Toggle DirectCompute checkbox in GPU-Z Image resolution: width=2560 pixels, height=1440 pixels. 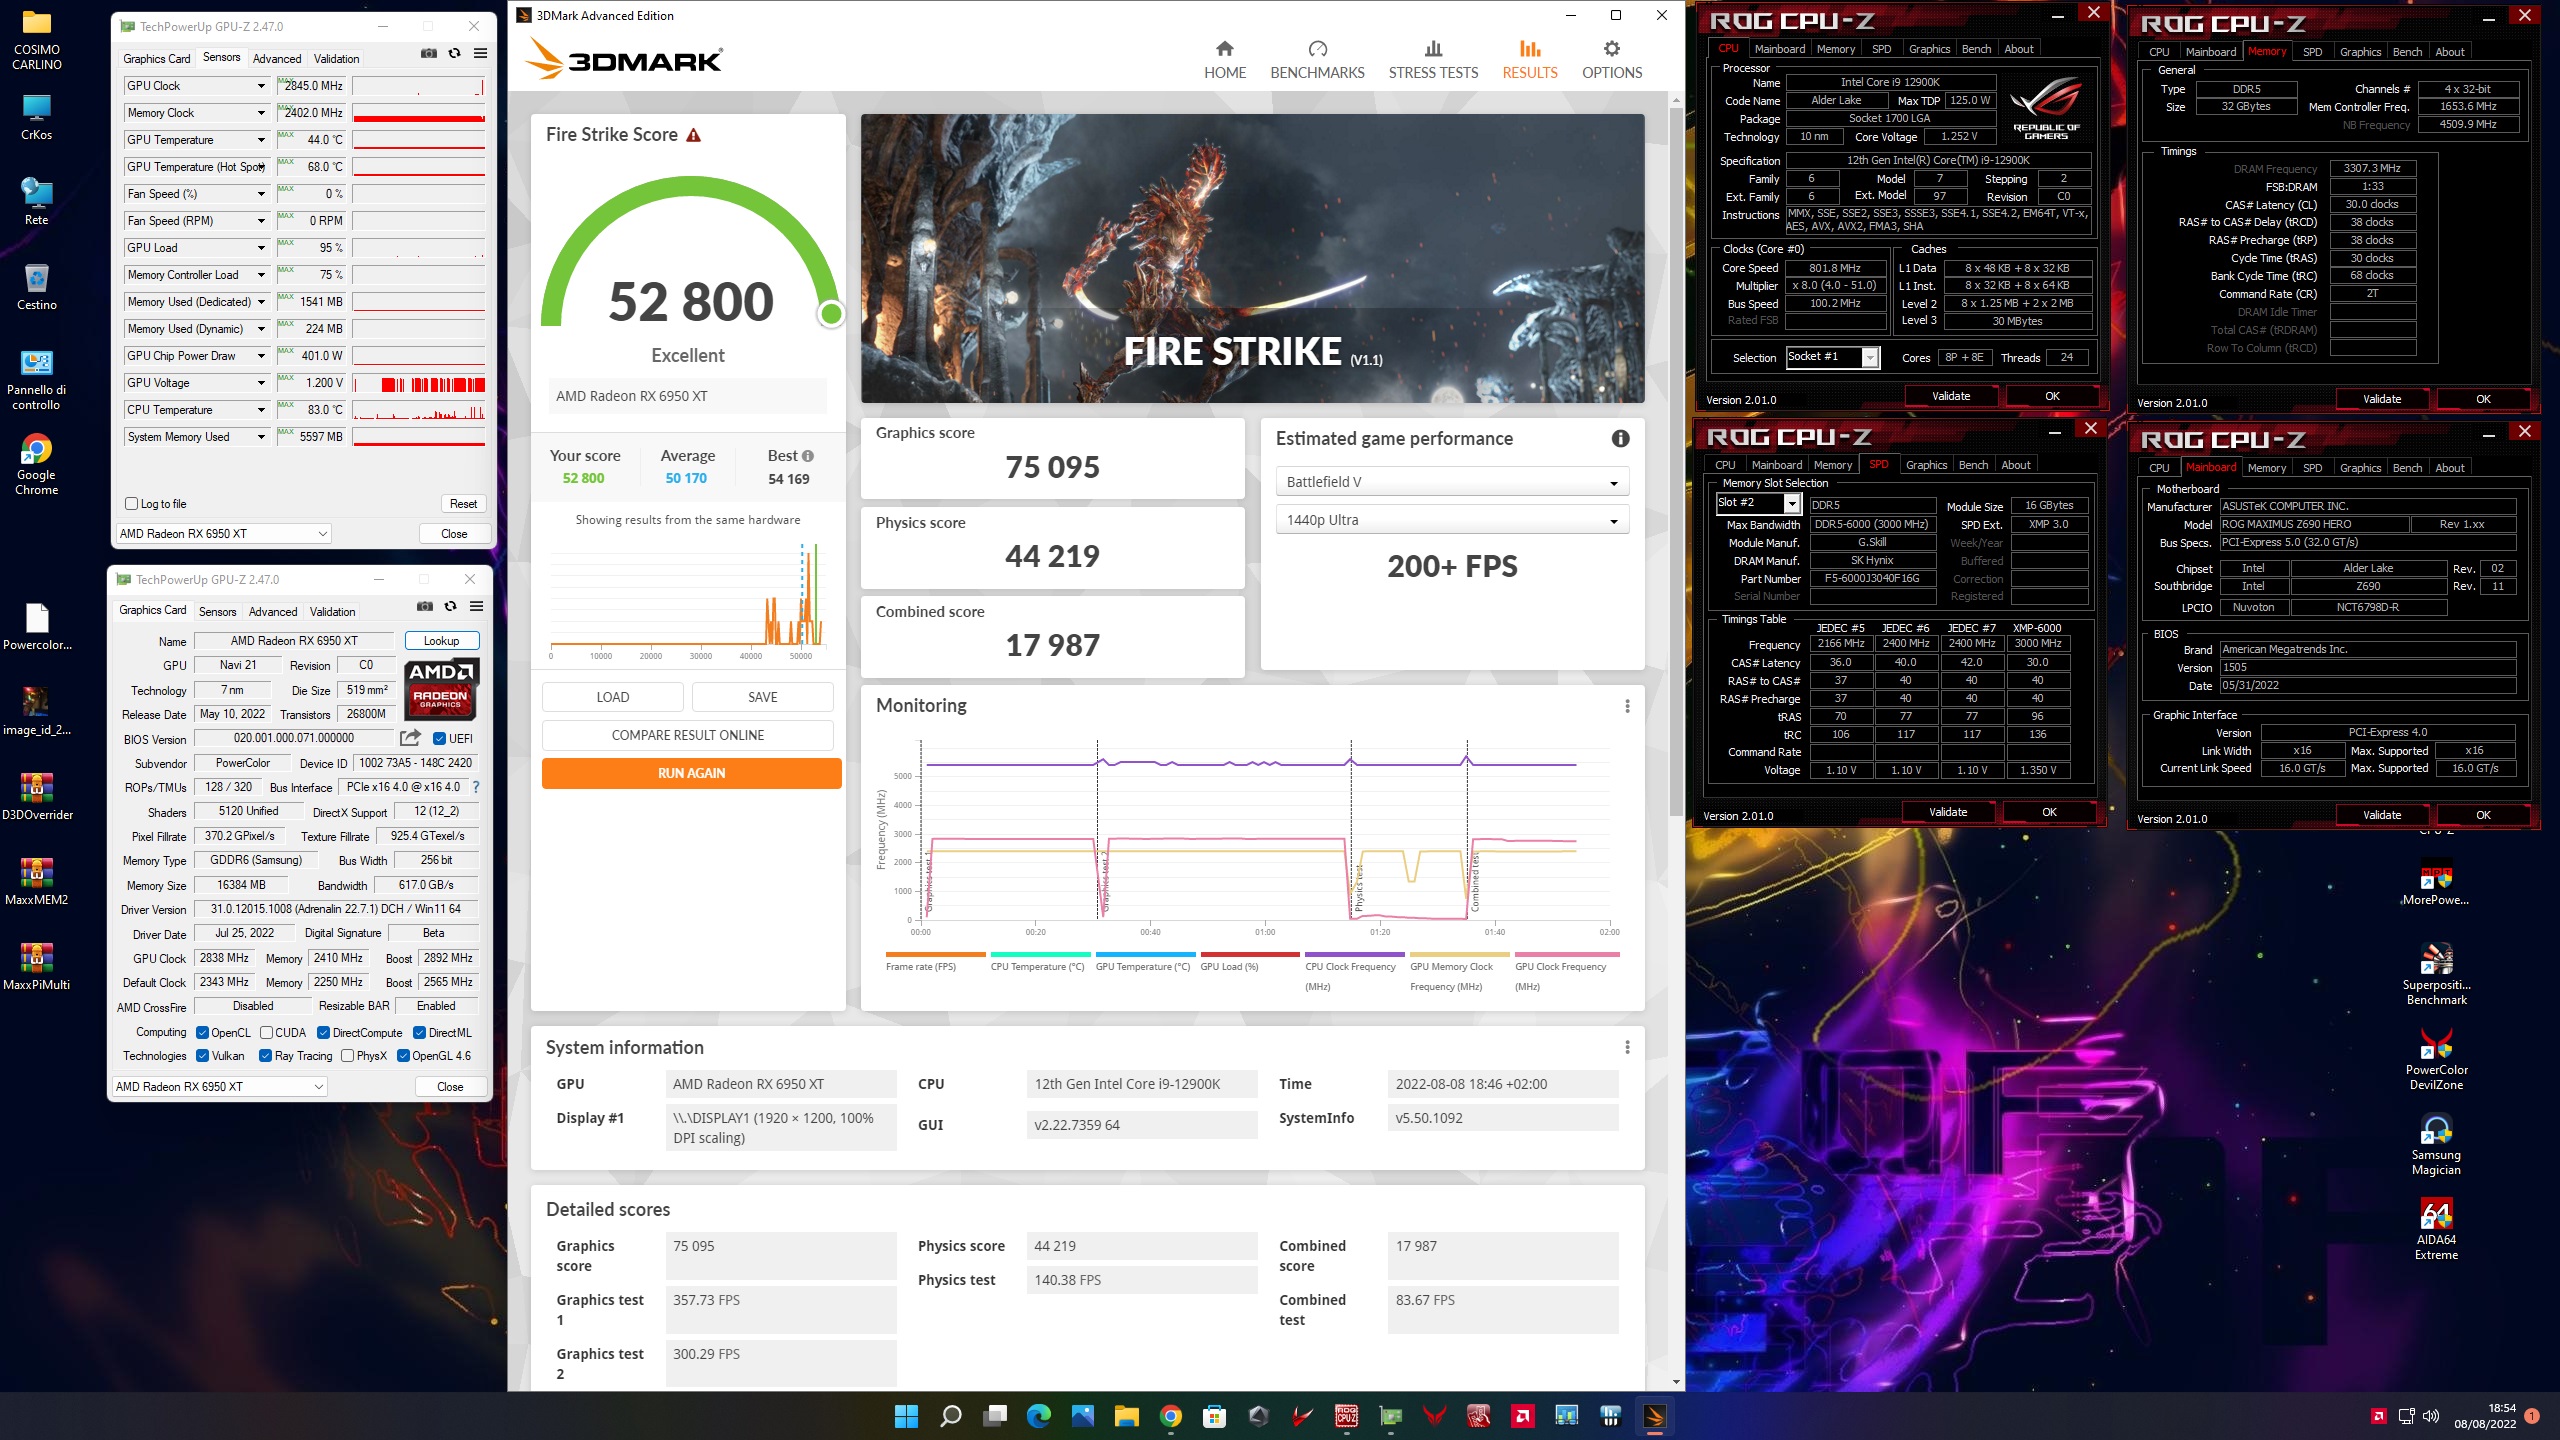click(323, 1033)
